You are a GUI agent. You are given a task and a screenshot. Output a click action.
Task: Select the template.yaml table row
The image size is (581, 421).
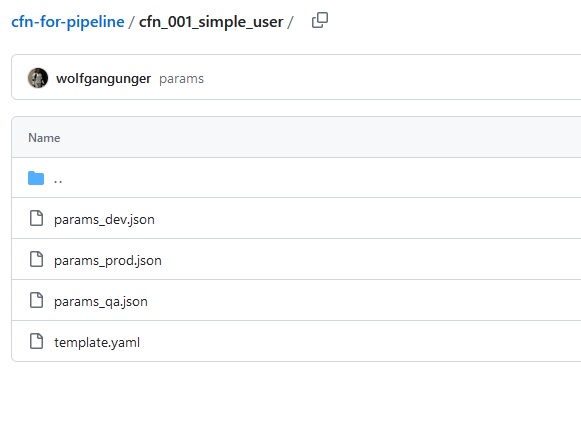[296, 341]
